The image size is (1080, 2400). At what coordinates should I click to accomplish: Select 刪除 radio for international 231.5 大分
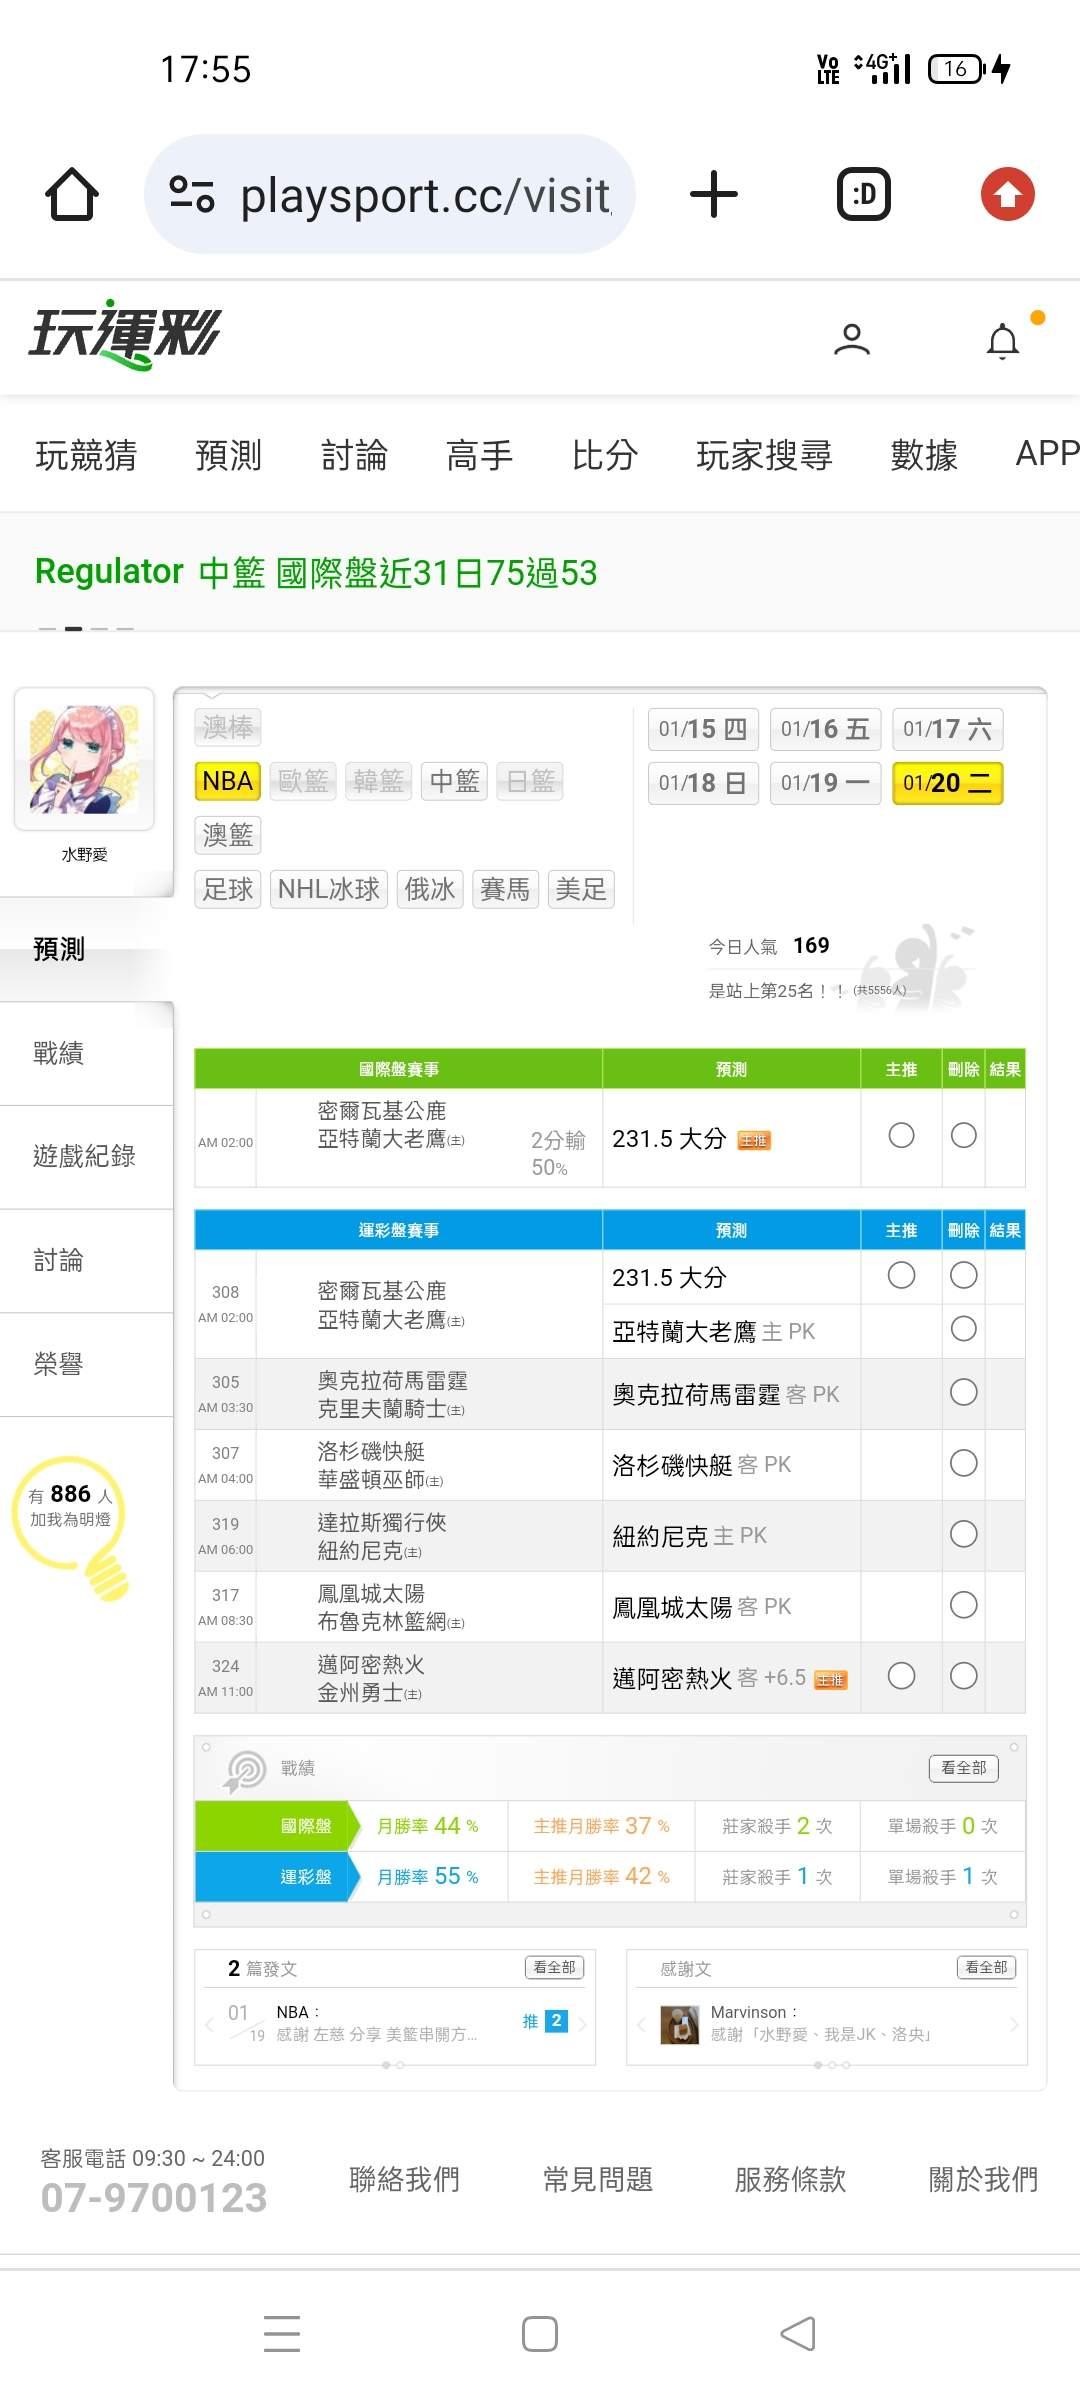tap(964, 1135)
